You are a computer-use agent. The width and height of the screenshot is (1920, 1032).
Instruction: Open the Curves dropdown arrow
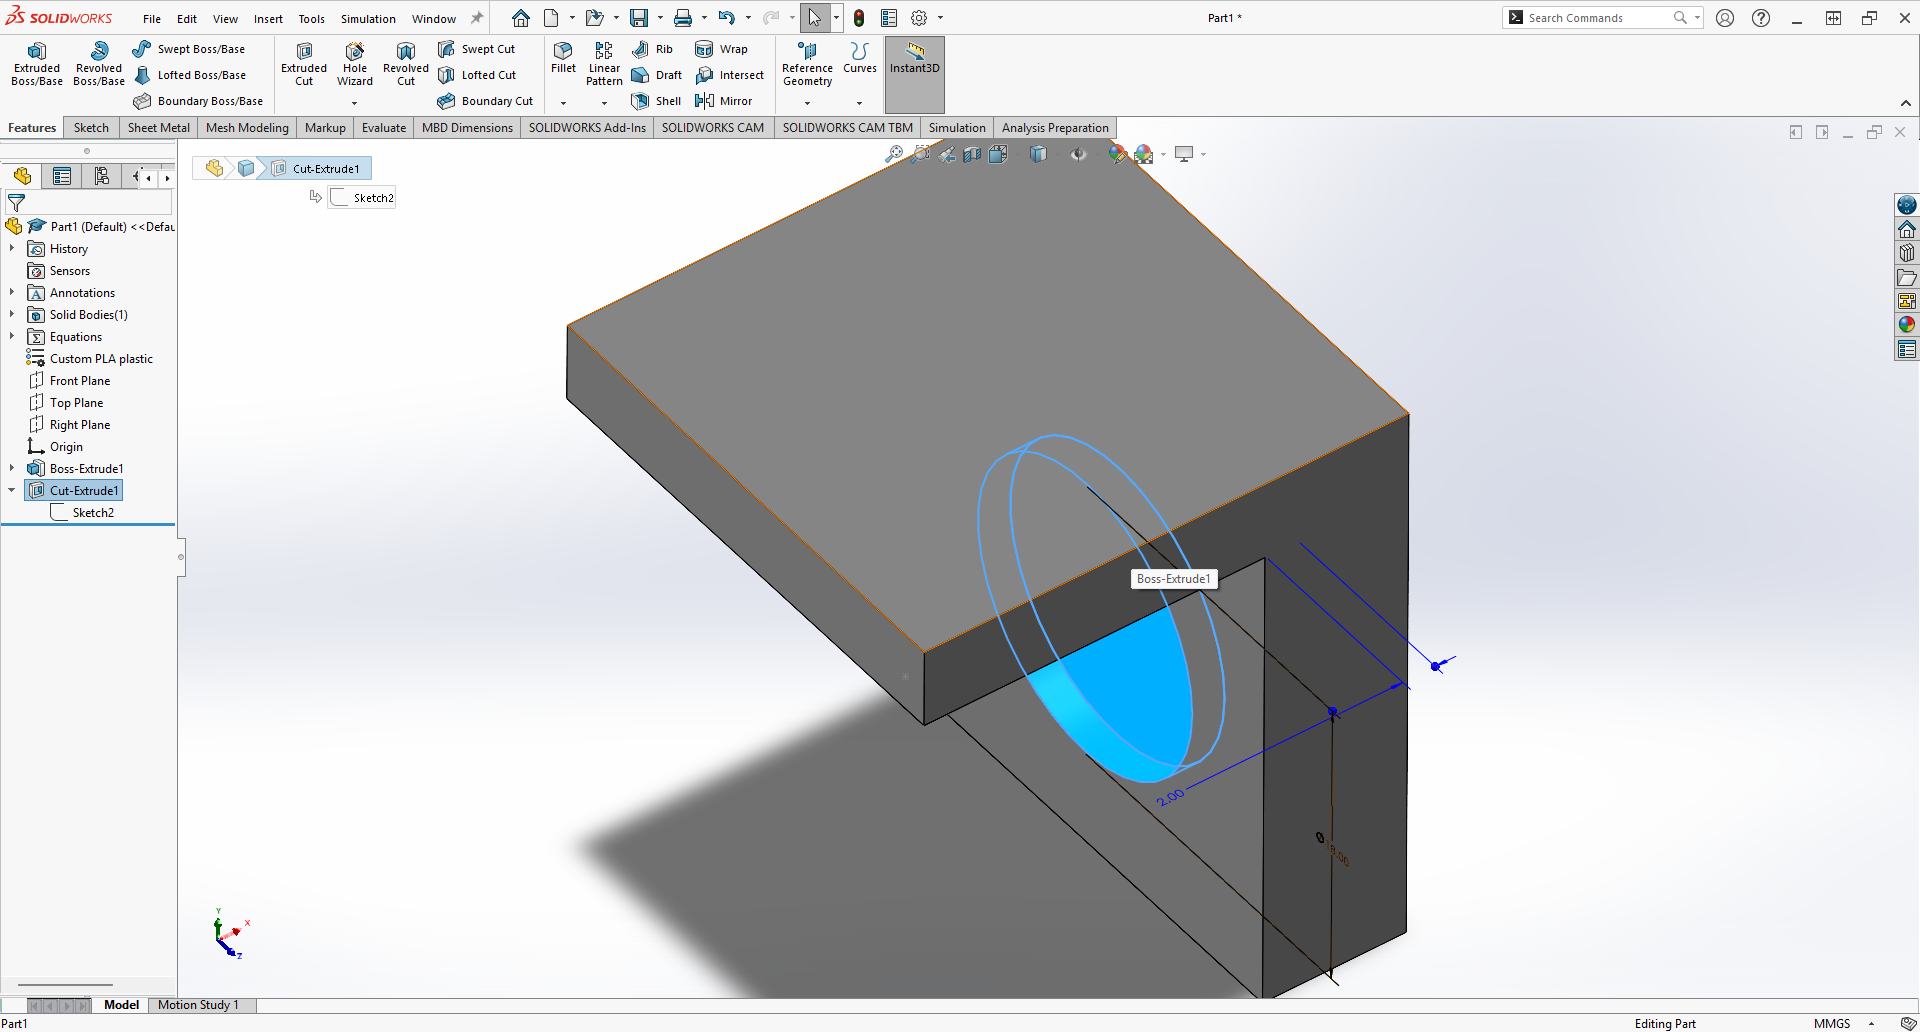click(859, 103)
